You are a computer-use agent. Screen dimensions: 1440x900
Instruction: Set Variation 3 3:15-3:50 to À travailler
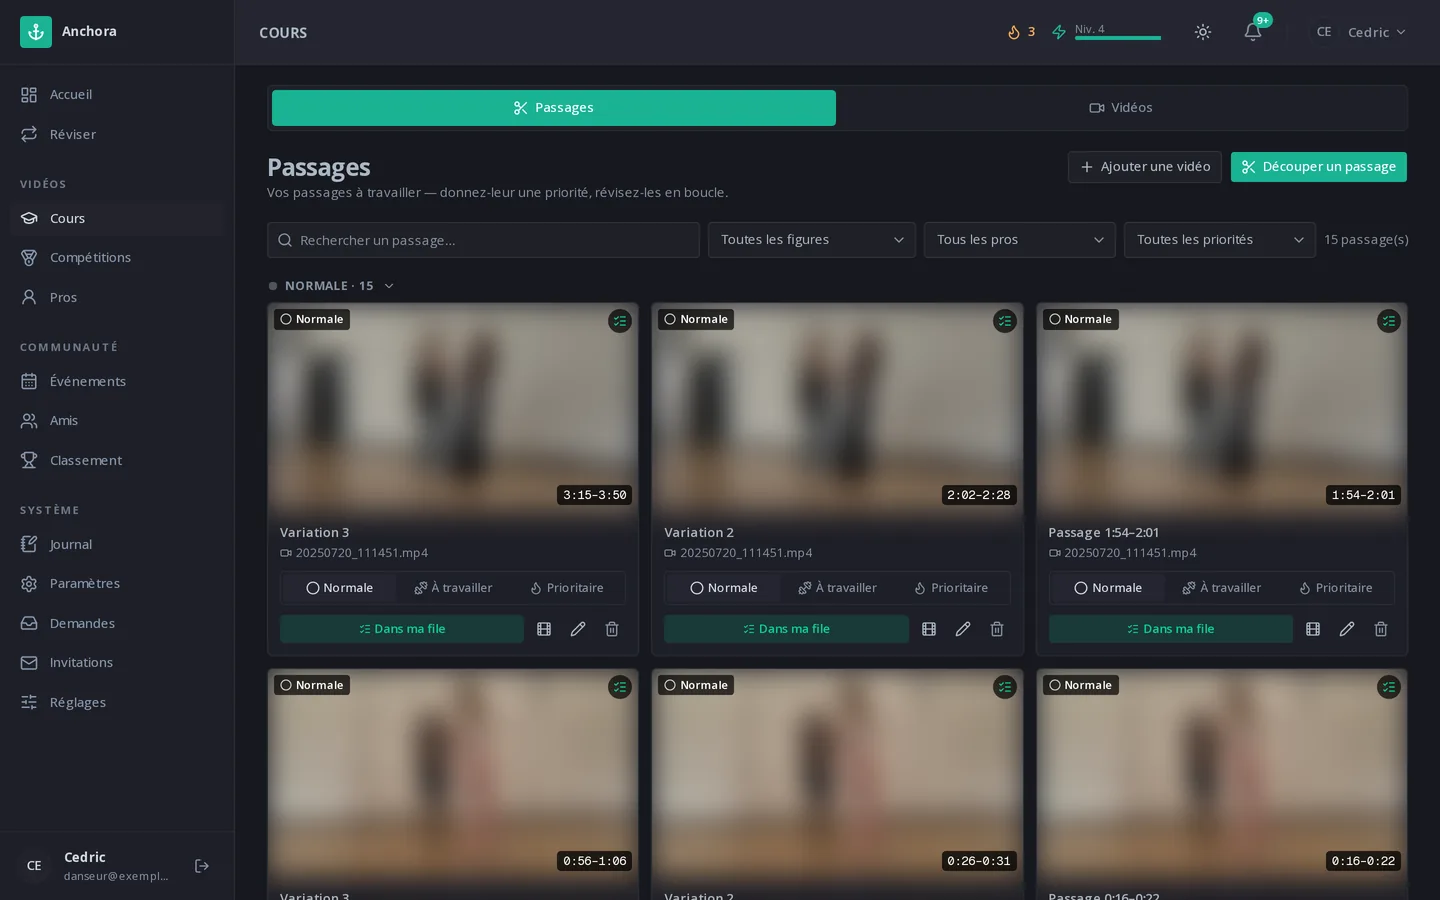pos(453,588)
